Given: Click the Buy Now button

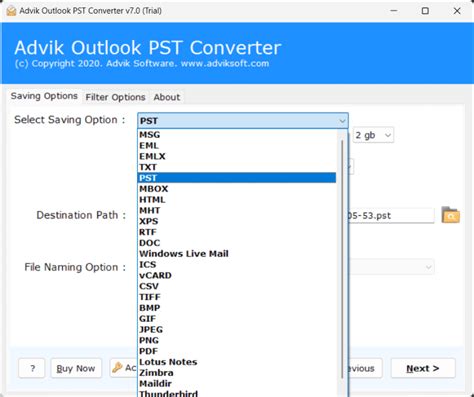Looking at the screenshot, I should (x=76, y=368).
